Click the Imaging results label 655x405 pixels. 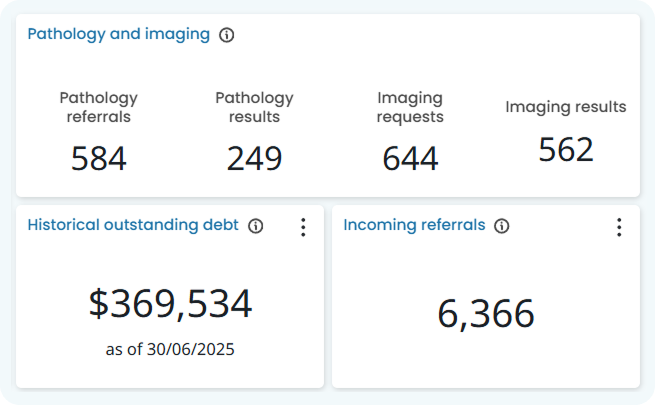(x=566, y=107)
